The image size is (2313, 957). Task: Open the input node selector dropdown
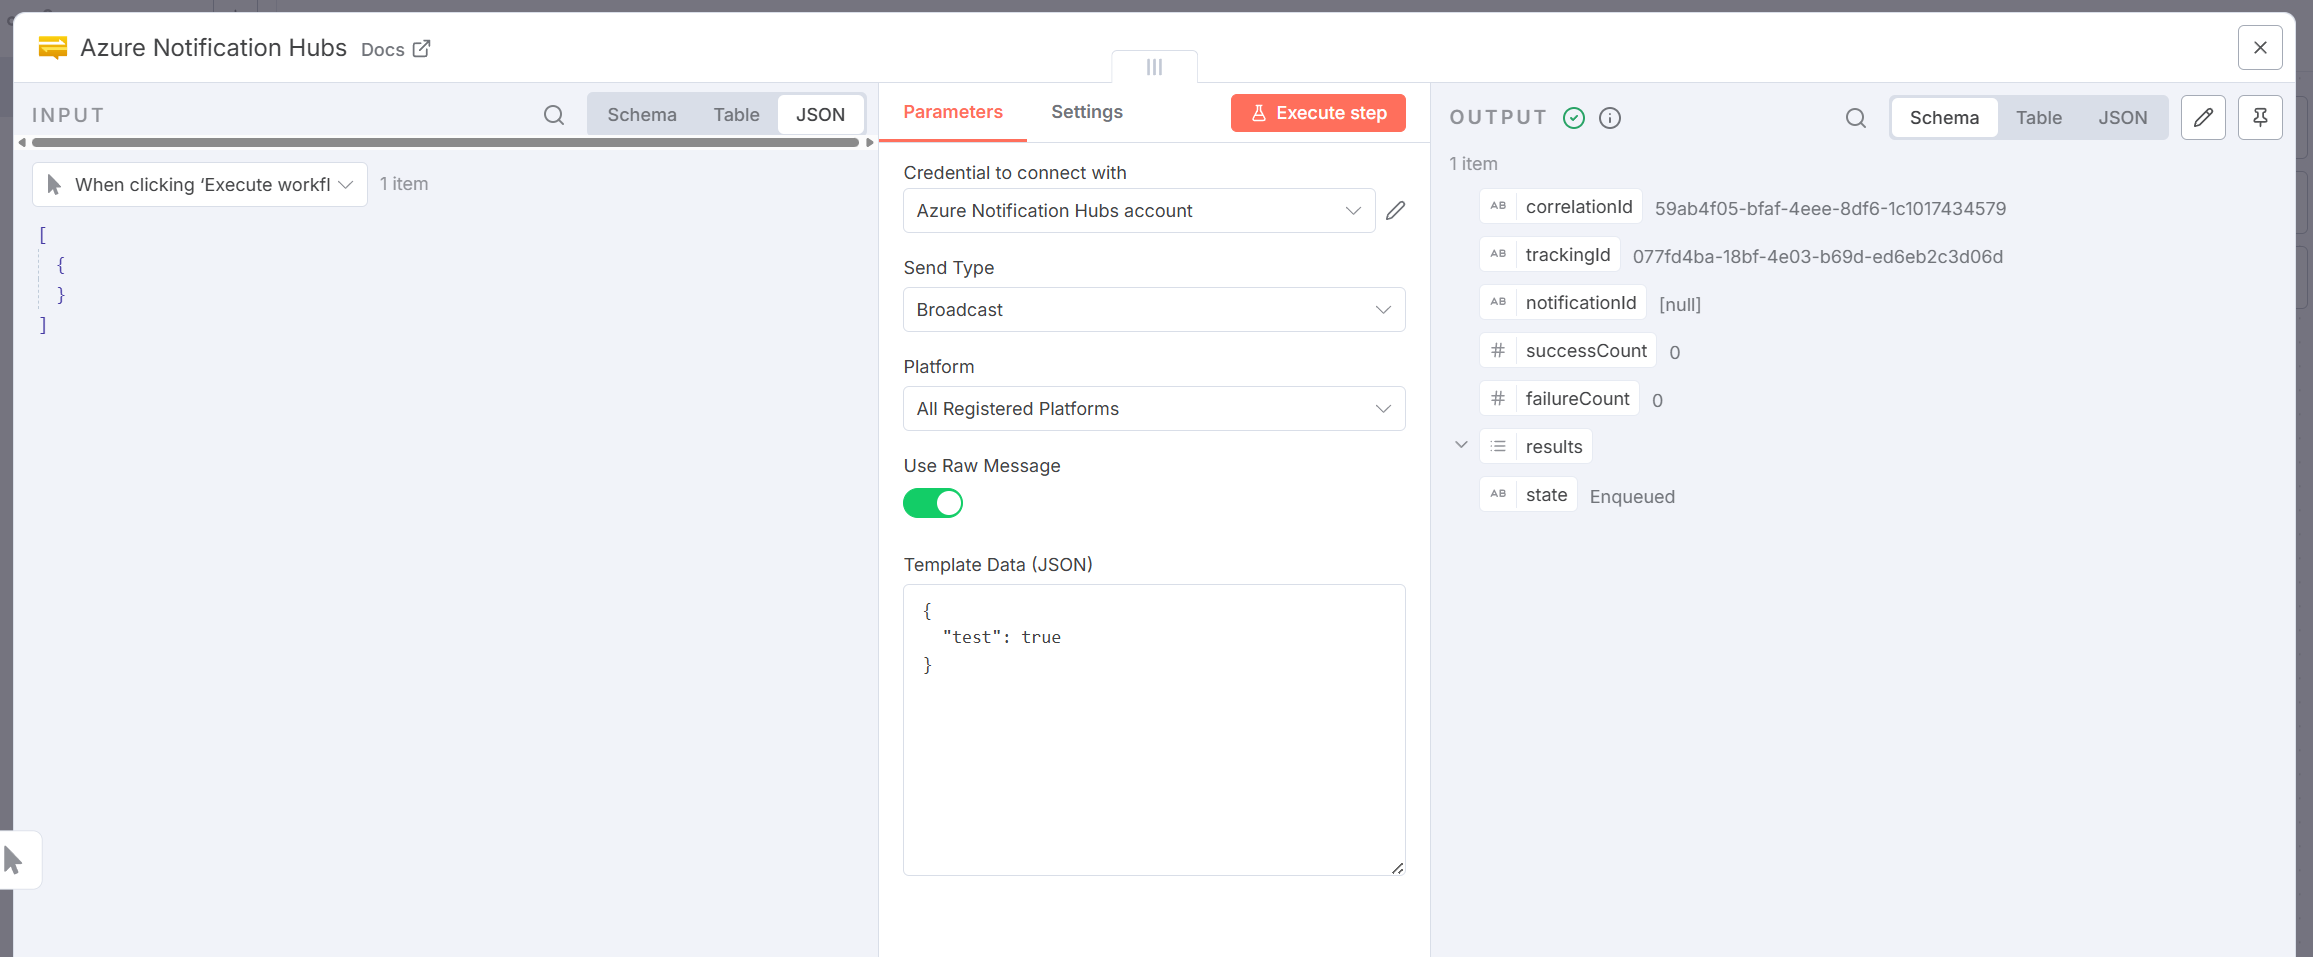(x=200, y=184)
